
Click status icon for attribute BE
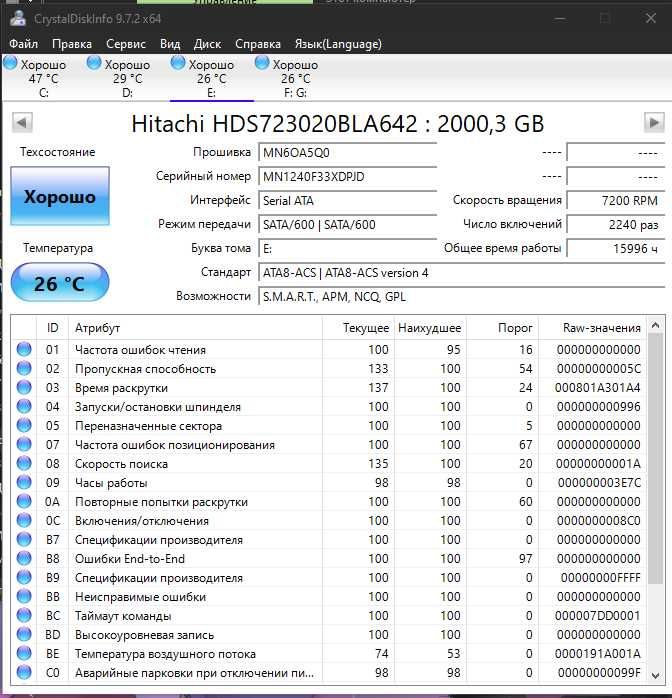(24, 653)
